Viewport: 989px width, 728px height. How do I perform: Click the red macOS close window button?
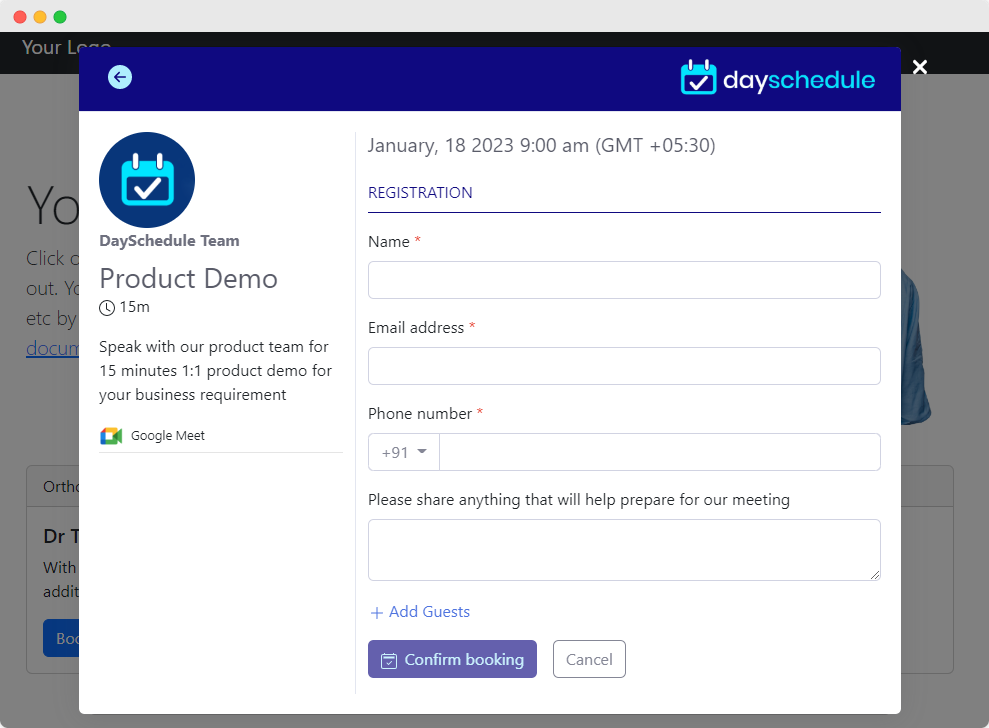(20, 17)
